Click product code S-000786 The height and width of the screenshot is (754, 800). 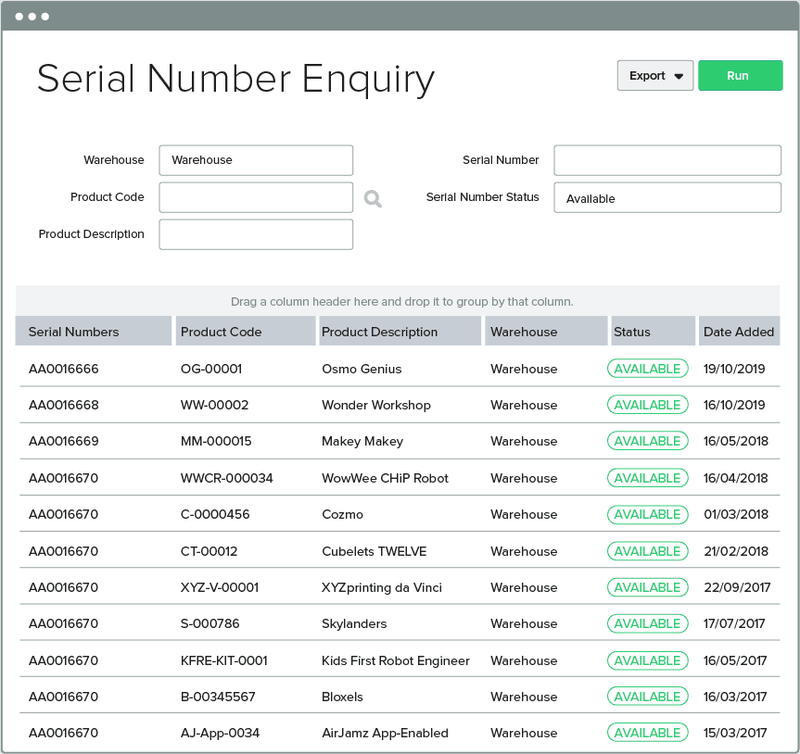(210, 623)
